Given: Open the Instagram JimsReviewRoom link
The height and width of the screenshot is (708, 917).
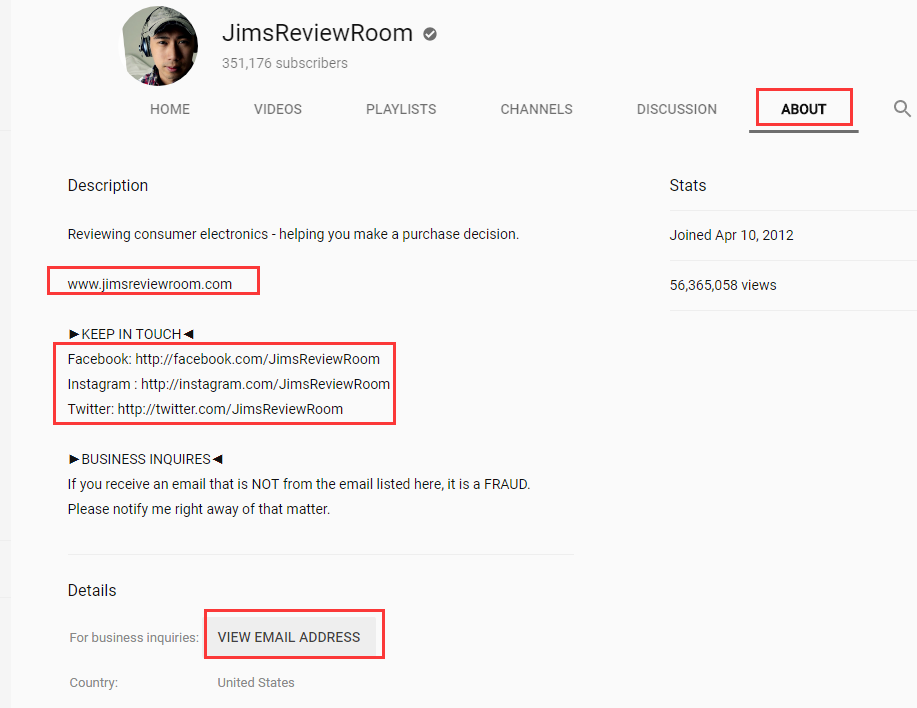Looking at the screenshot, I should point(265,384).
